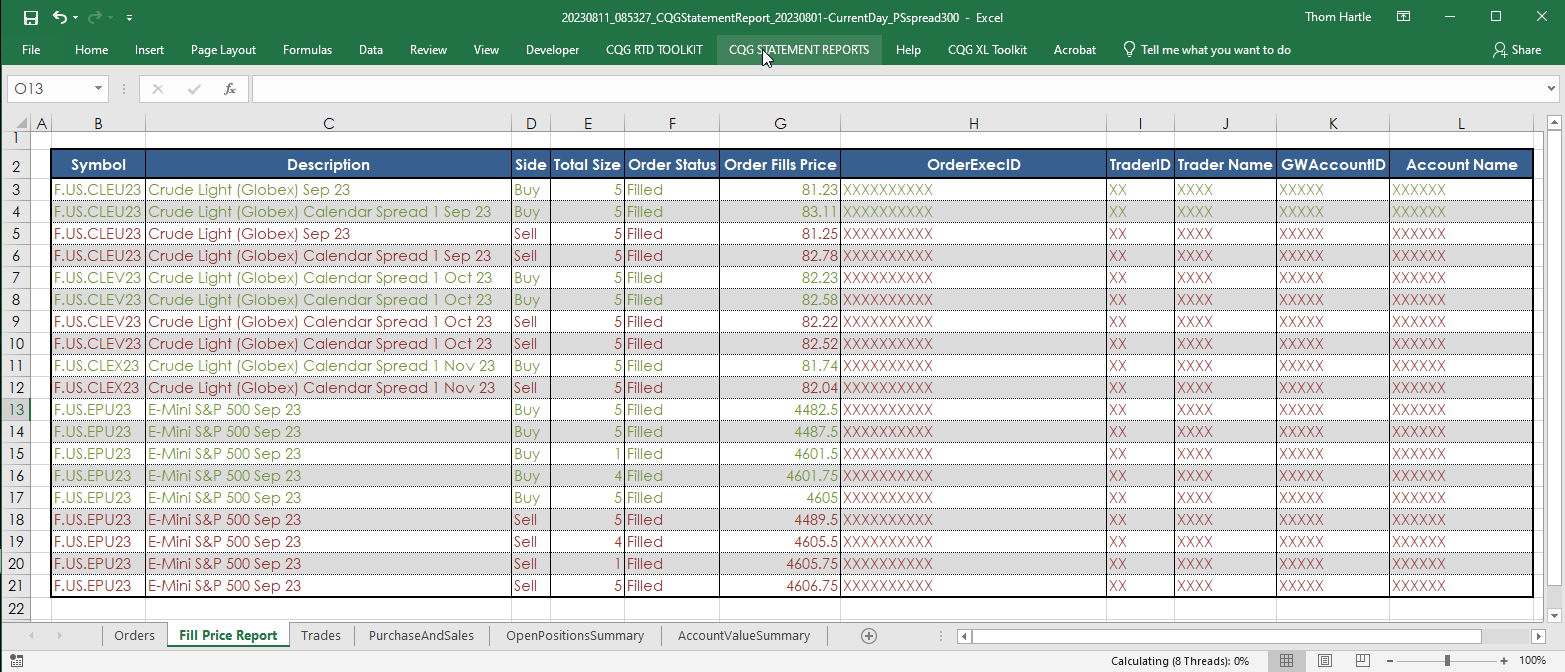Viewport: 1565px width, 672px height.
Task: Select the OrderExecID header cell
Action: tap(973, 165)
